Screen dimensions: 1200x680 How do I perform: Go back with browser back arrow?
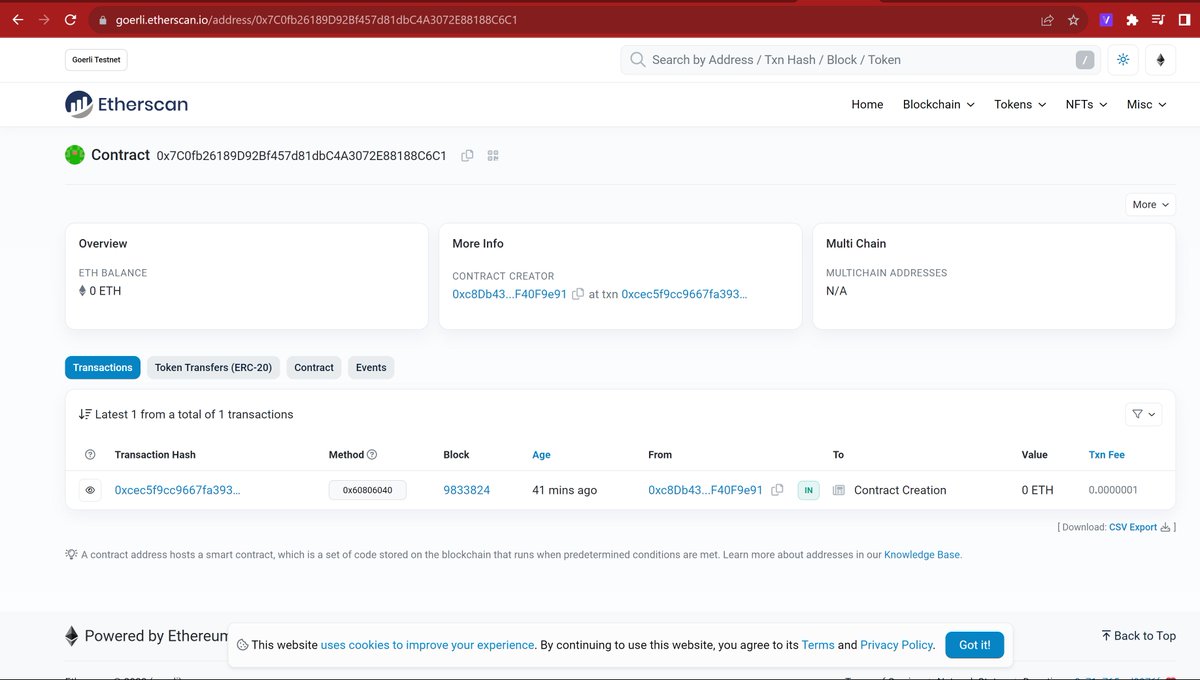click(17, 19)
